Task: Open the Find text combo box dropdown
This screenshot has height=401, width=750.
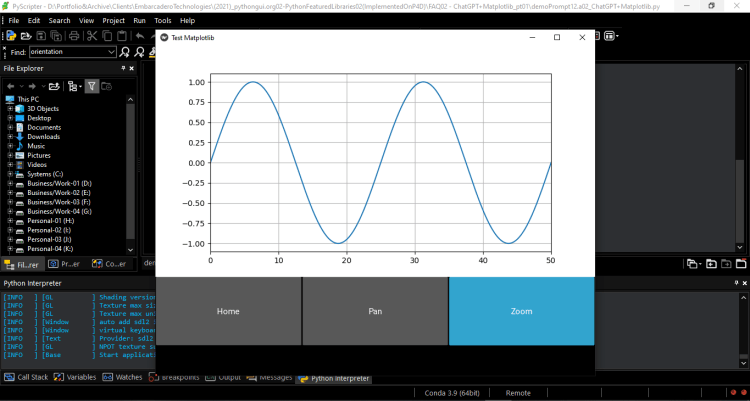Action: (x=111, y=52)
